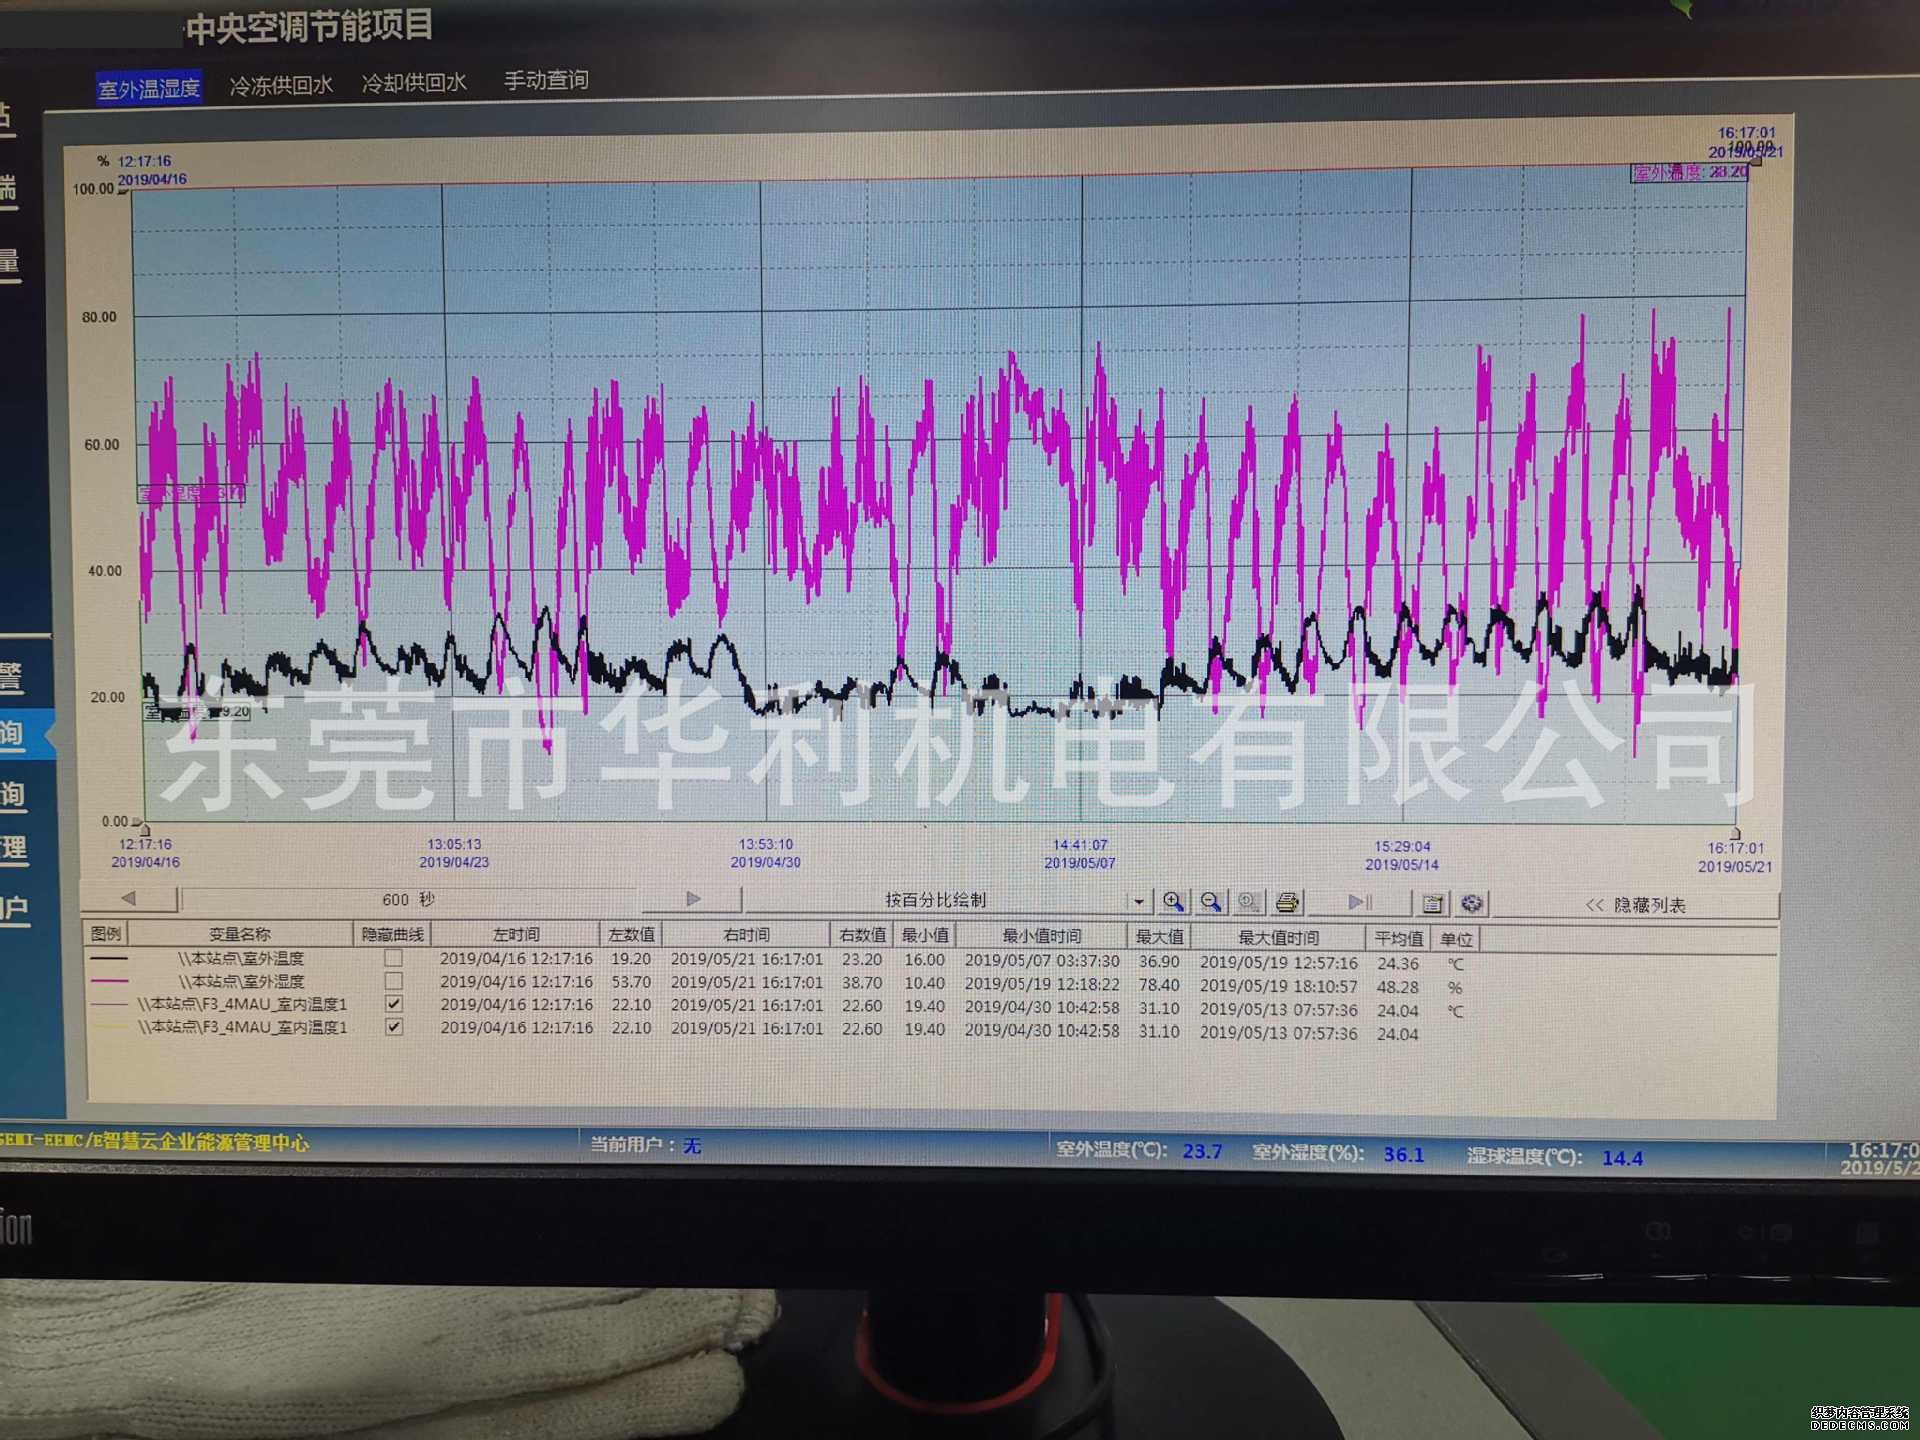The image size is (1920, 1440).
Task: Click the 右数值 column header
Action: (x=862, y=935)
